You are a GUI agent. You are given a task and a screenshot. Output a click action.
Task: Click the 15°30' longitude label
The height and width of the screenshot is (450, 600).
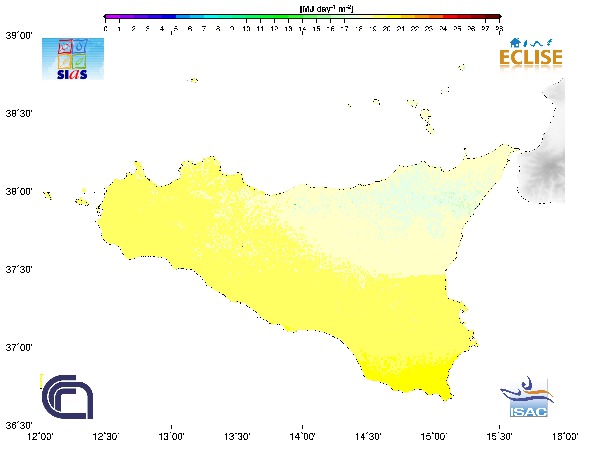[x=499, y=436]
